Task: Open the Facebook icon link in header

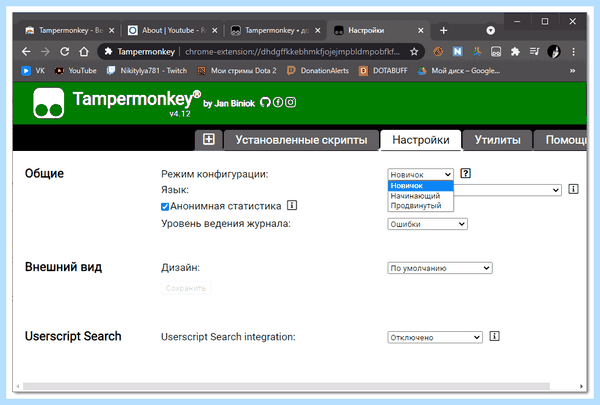Action: click(x=278, y=103)
